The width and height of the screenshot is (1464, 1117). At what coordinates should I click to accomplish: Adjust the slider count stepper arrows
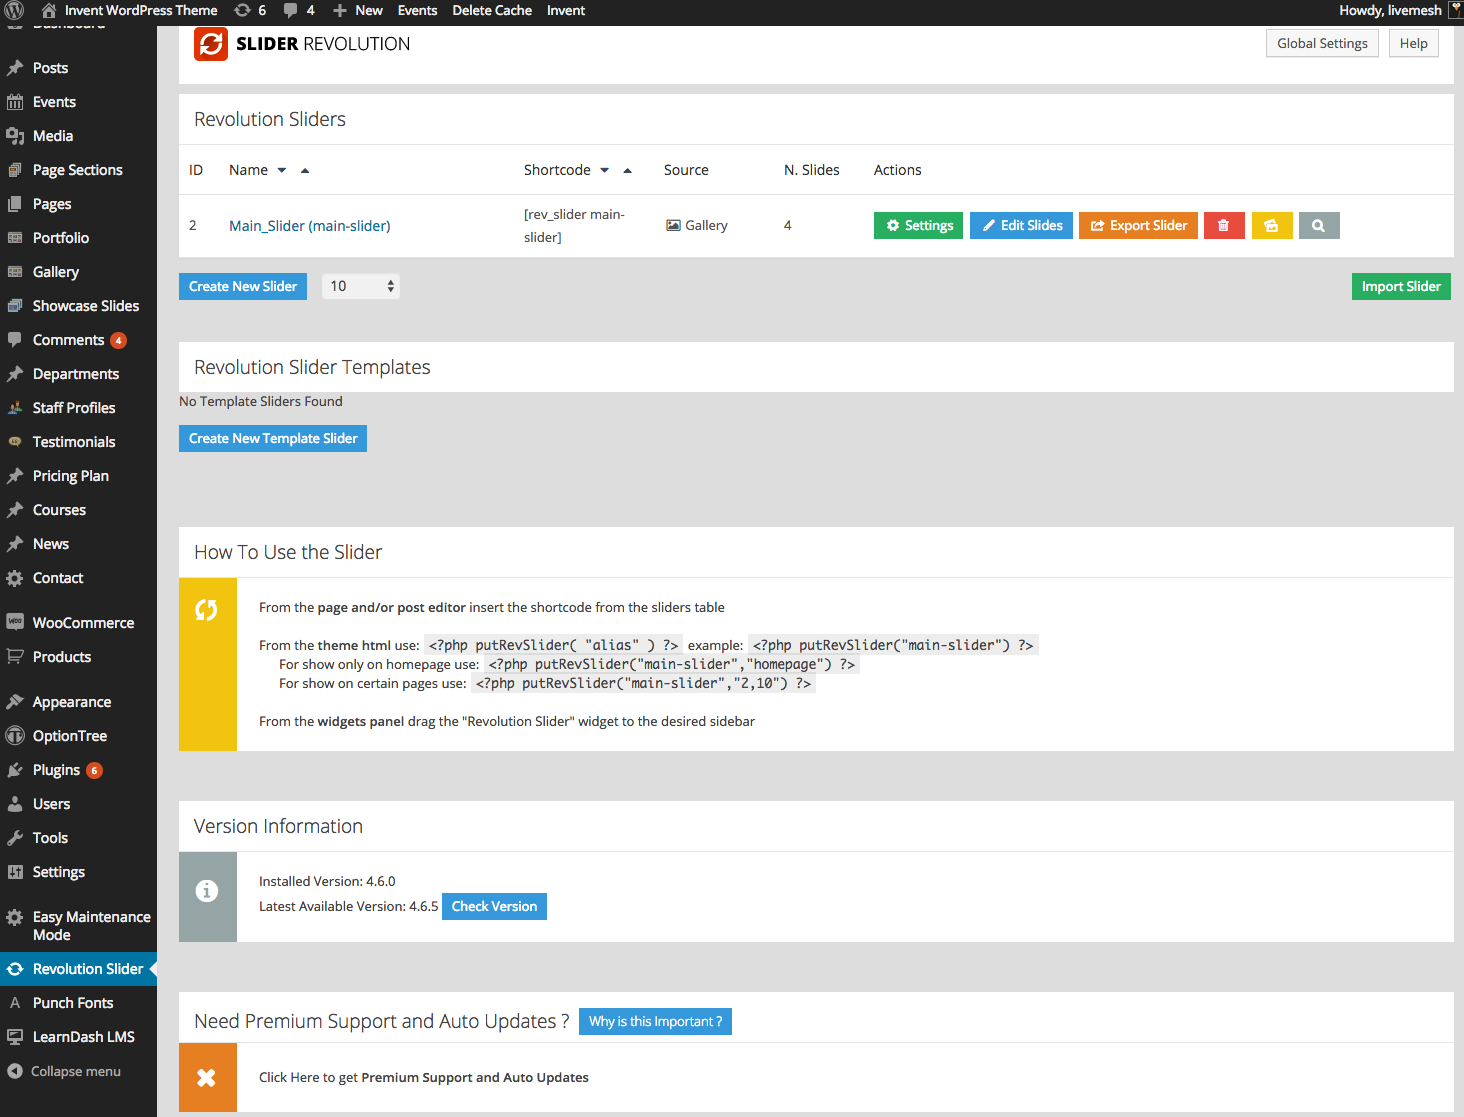click(390, 286)
